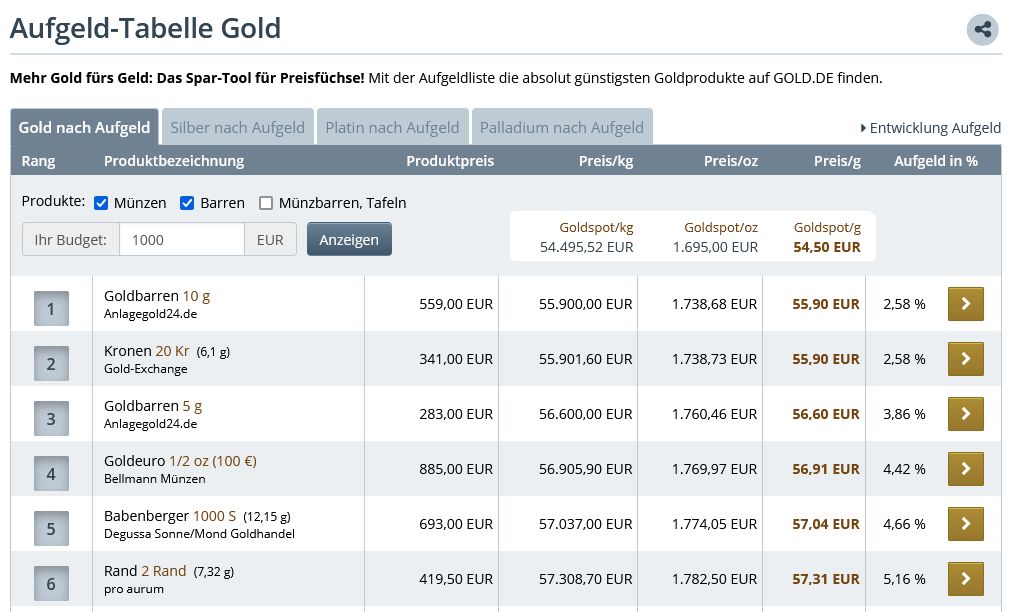This screenshot has width=1024, height=612.
Task: Uncheck the Barren checkbox
Action: [187, 203]
